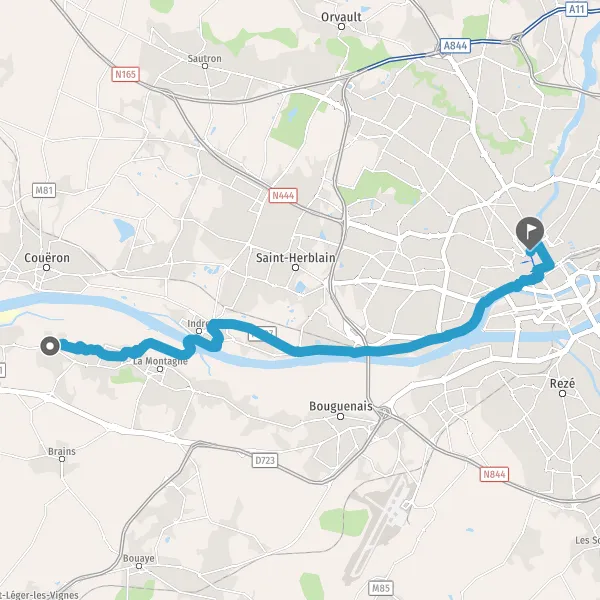Screen dimensions: 600x600
Task: Select the Saint-Herblain town label
Action: click(295, 258)
